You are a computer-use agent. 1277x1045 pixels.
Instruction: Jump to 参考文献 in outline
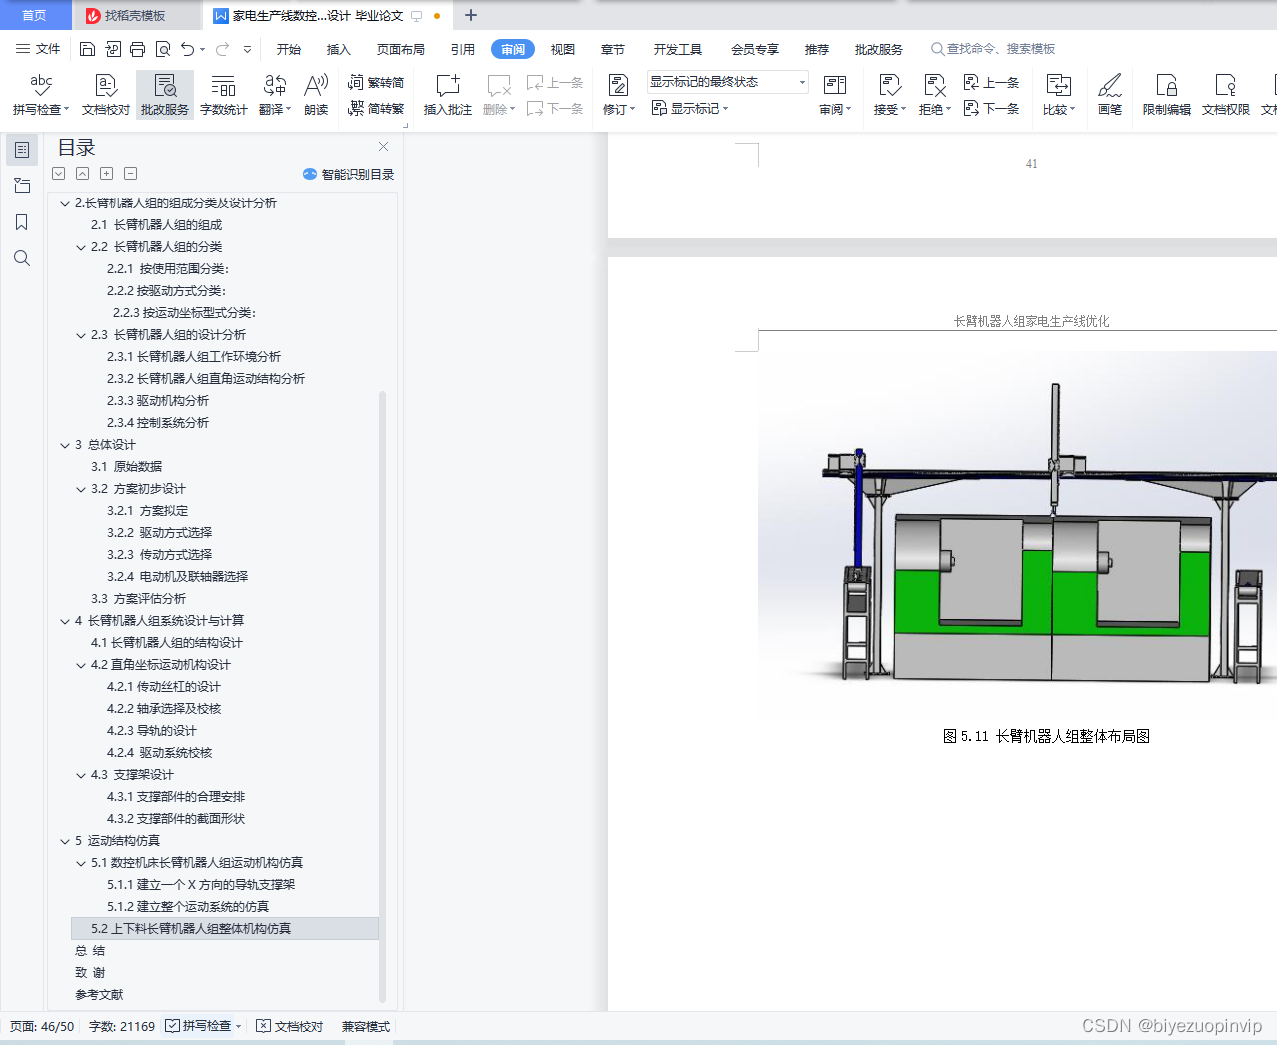[x=99, y=995]
